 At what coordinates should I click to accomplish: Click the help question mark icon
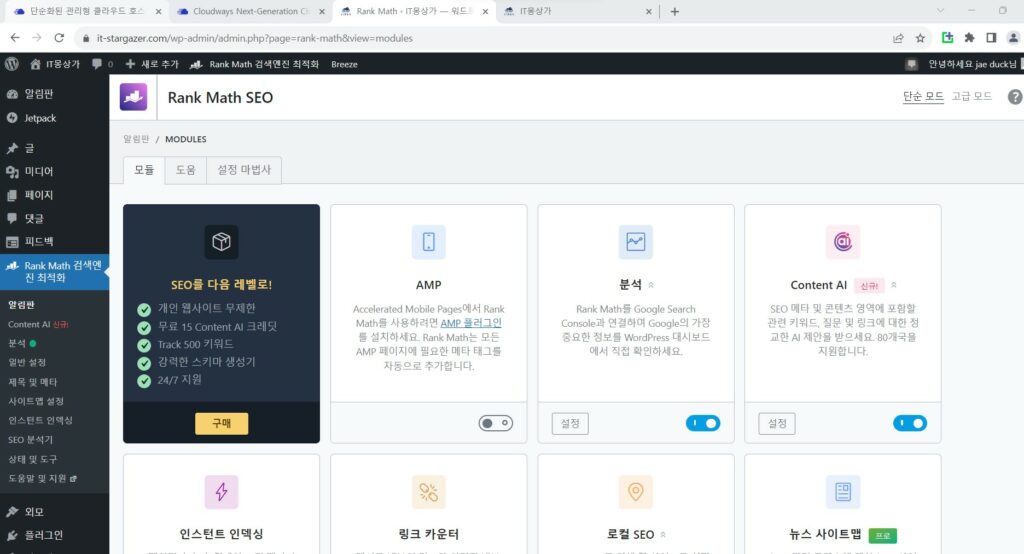coord(1015,97)
